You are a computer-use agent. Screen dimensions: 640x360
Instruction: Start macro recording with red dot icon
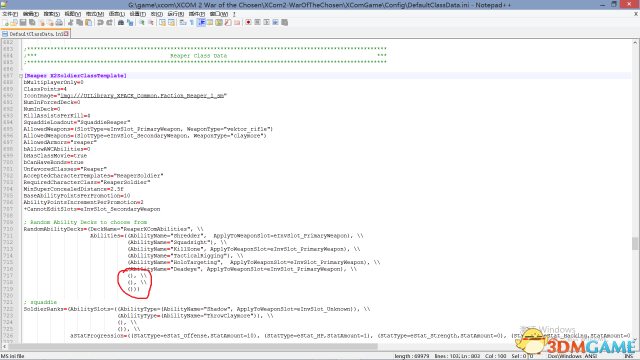[248, 23]
